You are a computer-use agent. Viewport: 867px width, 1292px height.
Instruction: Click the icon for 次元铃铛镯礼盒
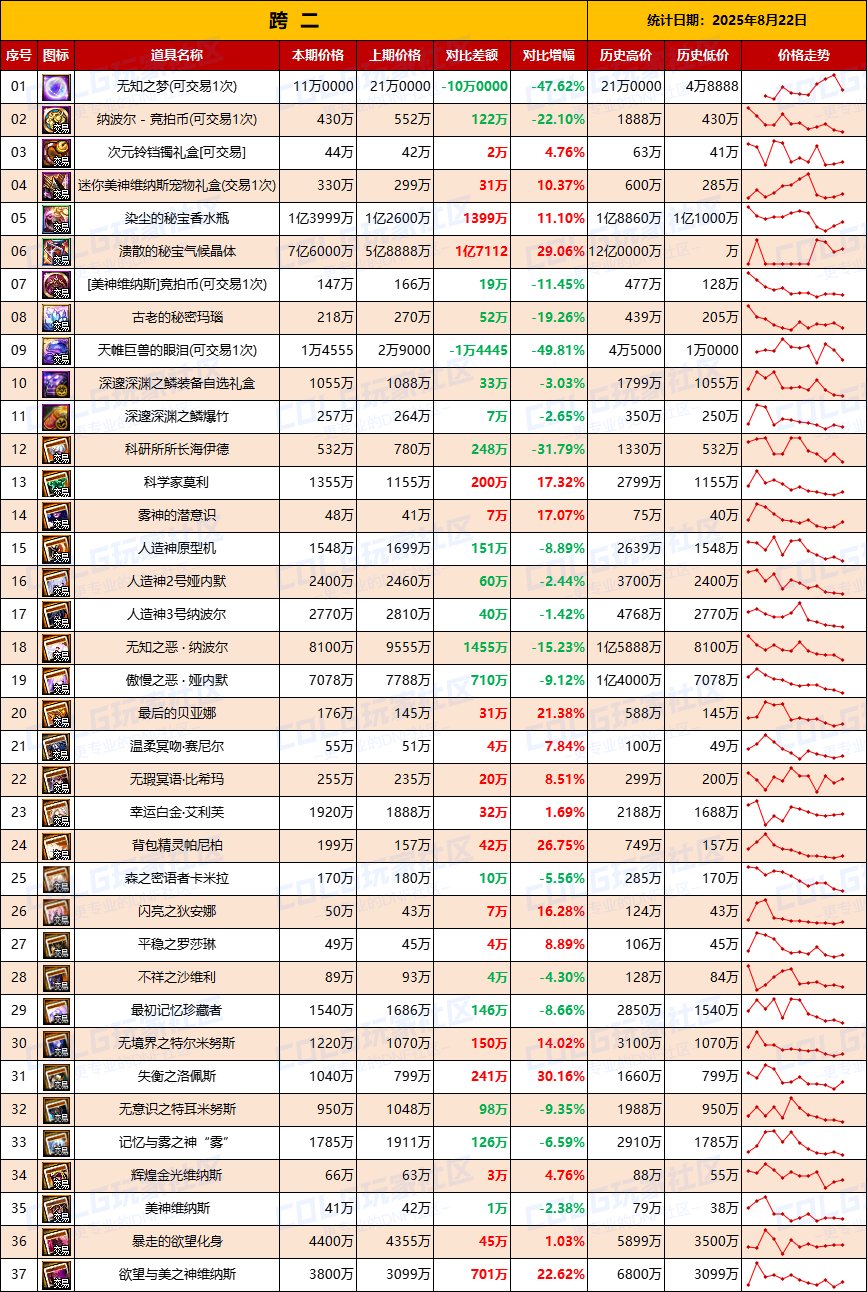coord(56,153)
